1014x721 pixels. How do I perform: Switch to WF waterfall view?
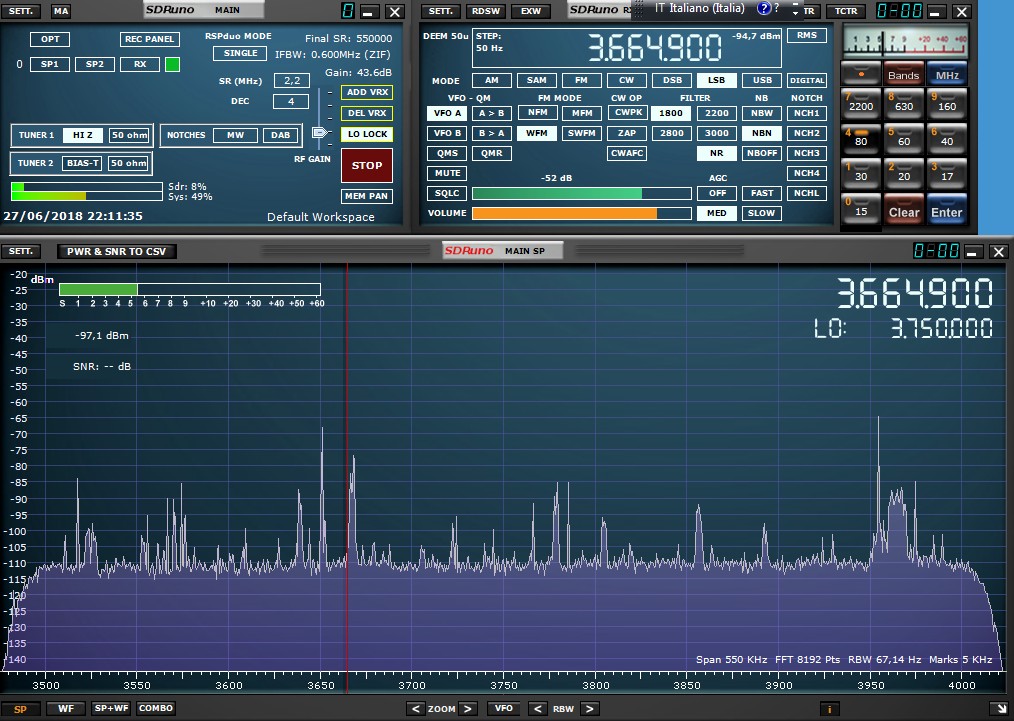pyautogui.click(x=66, y=709)
